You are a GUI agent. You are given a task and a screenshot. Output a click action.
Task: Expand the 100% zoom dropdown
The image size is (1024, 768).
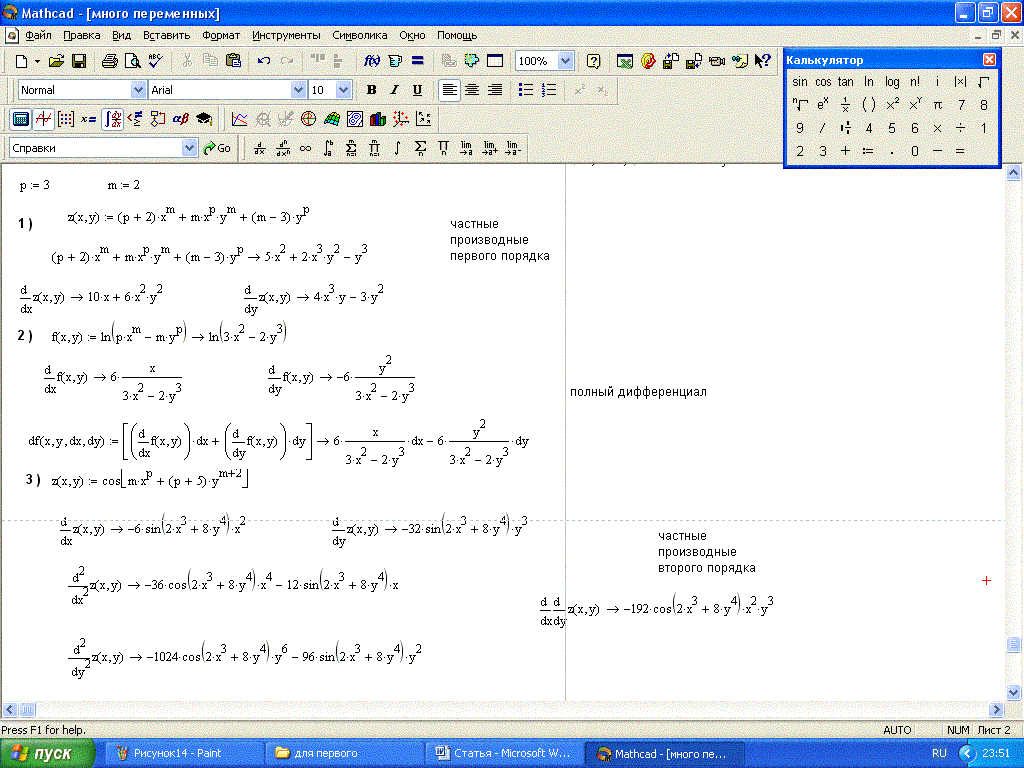click(x=565, y=61)
